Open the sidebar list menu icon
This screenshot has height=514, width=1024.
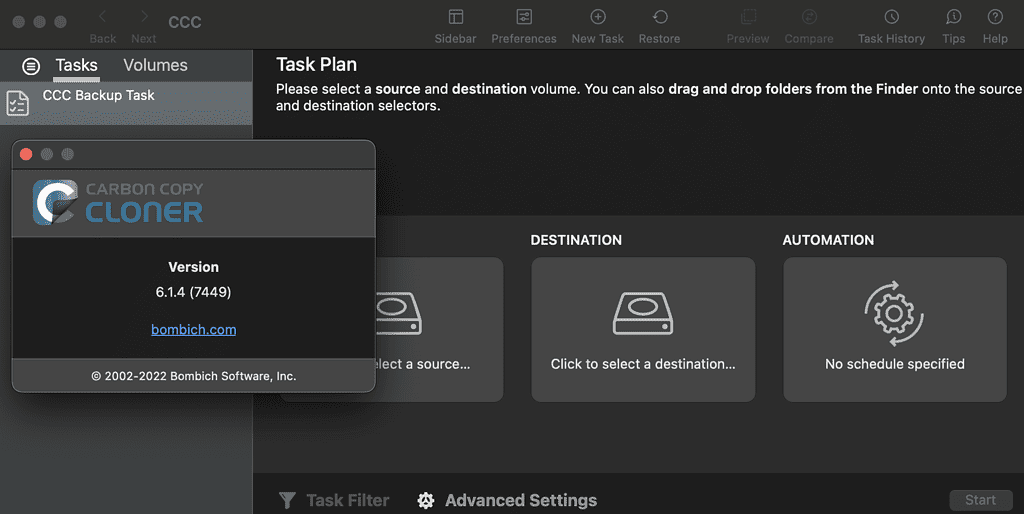(x=31, y=66)
